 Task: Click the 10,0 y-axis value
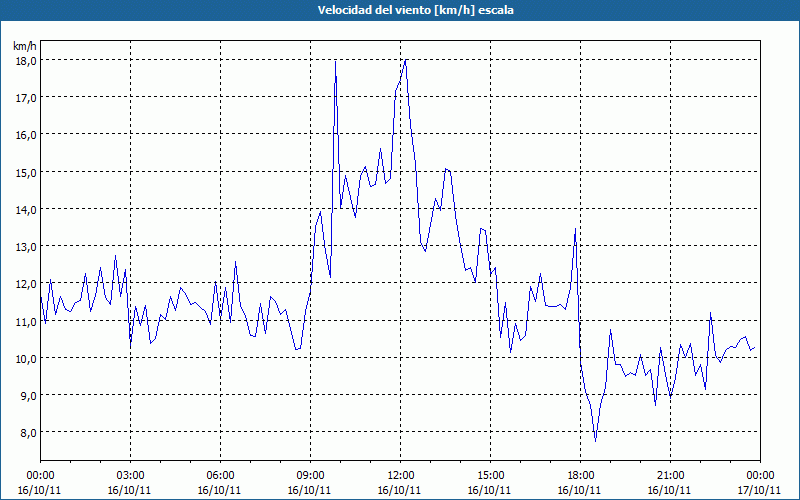point(25,359)
